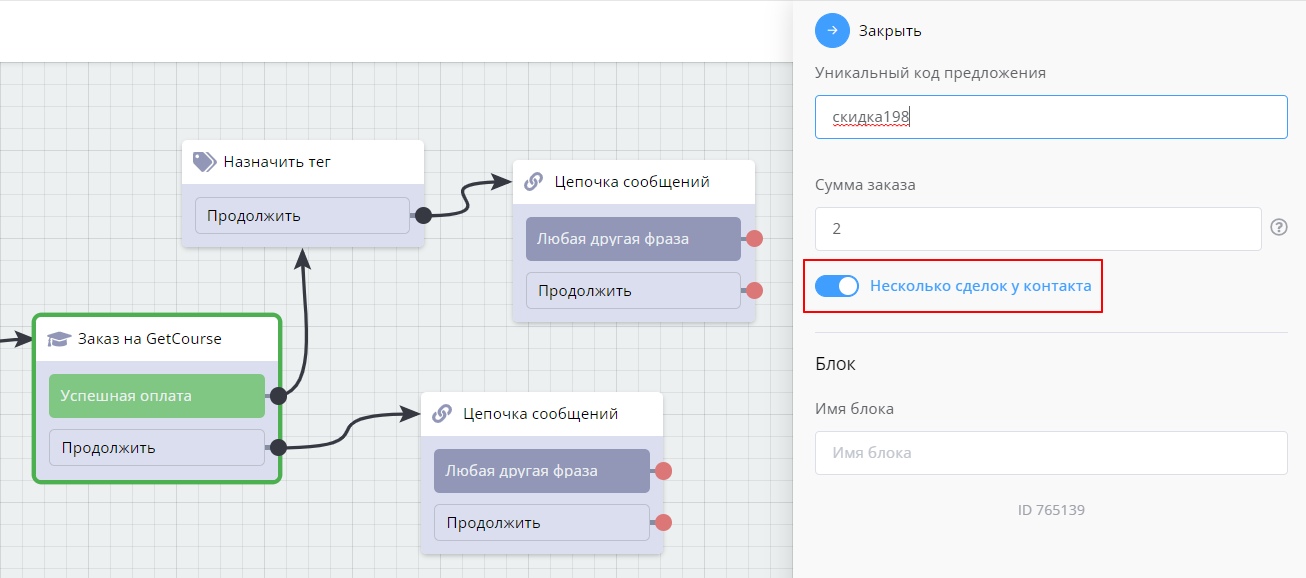1306x578 pixels.
Task: Click the help question mark beside Сумма заказа
Action: click(1278, 227)
